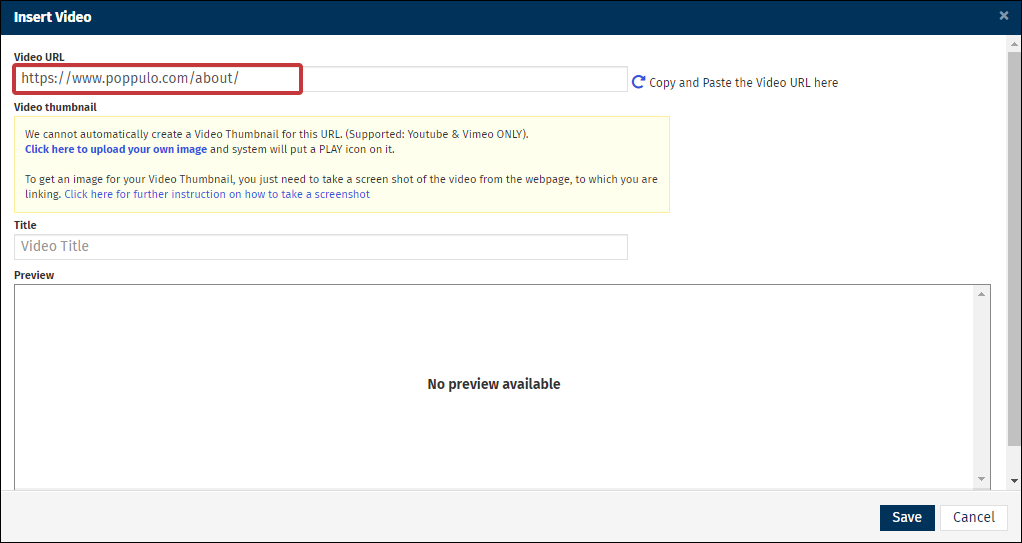Click the 'Video thumbnail' section label
Viewport: 1022px width, 543px height.
[55, 107]
